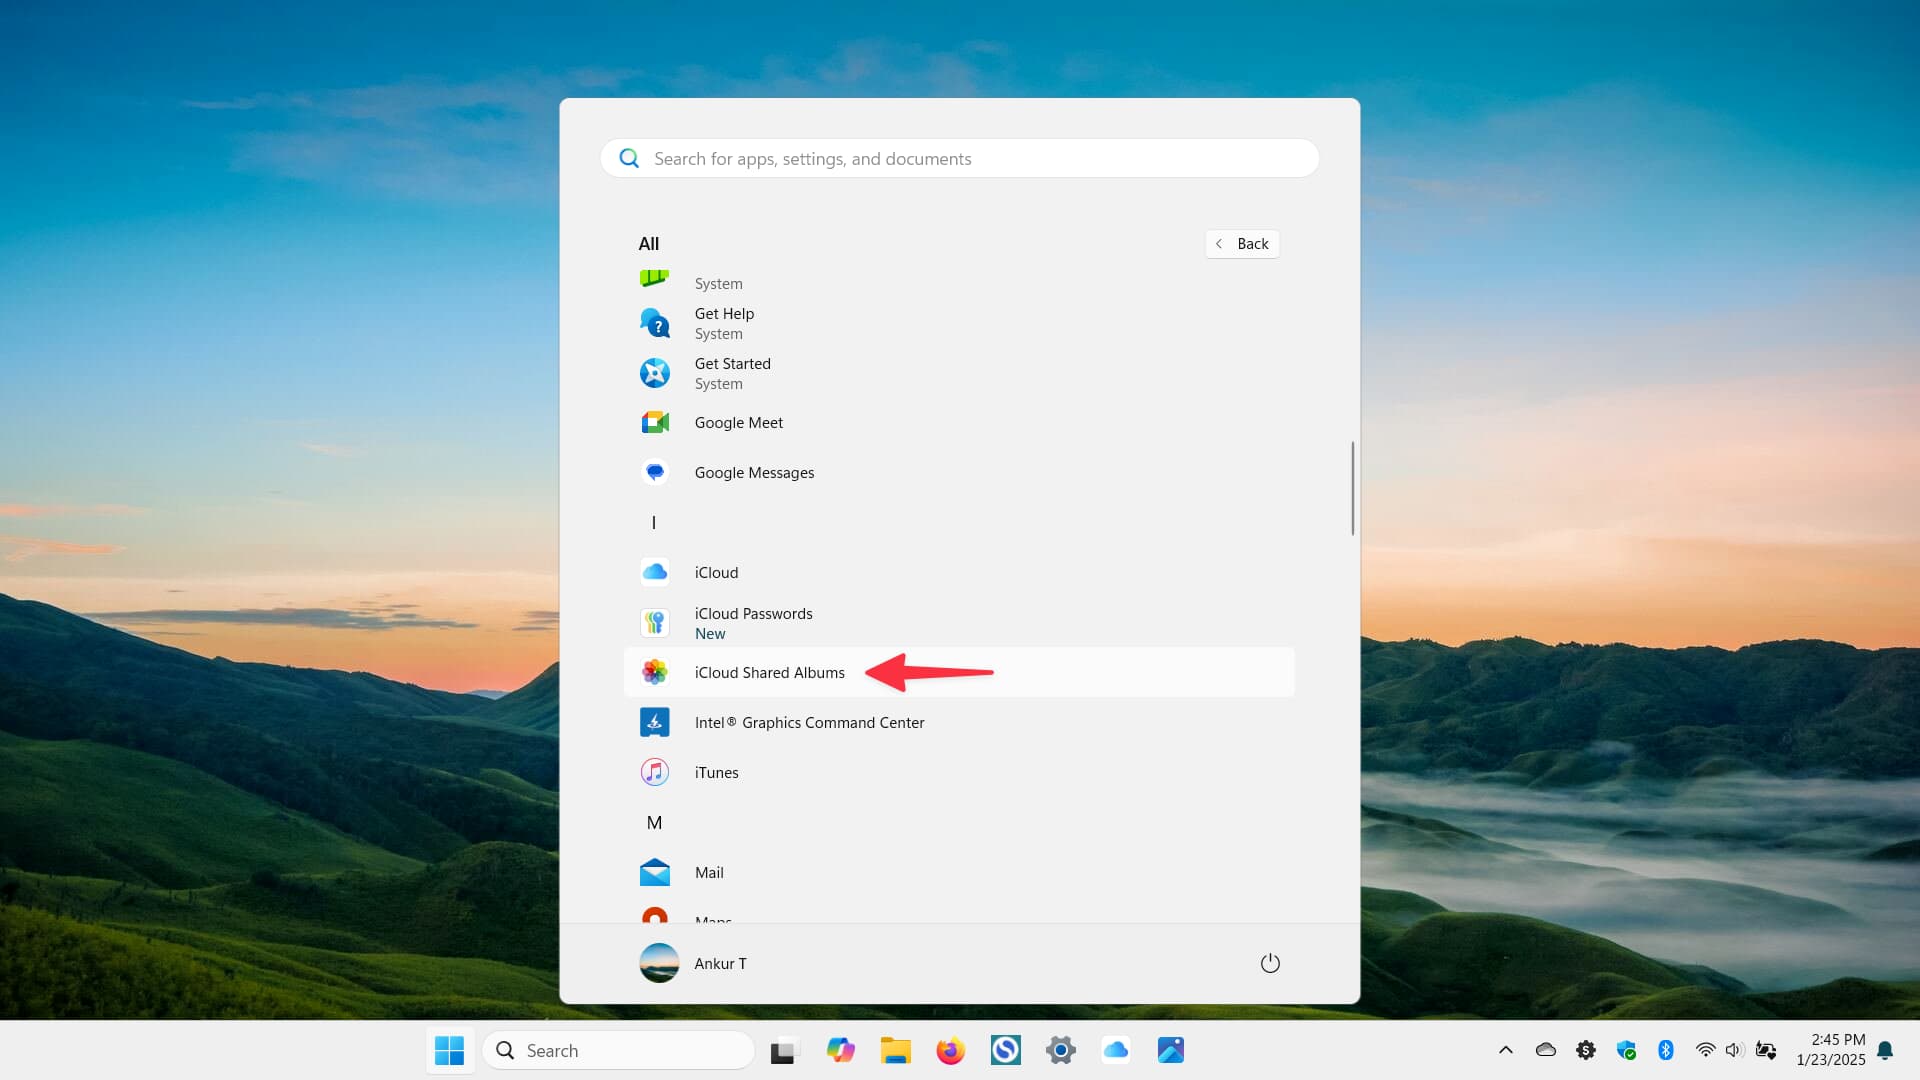Open the Ankur T user account menu
This screenshot has height=1080, width=1920.
tap(694, 963)
